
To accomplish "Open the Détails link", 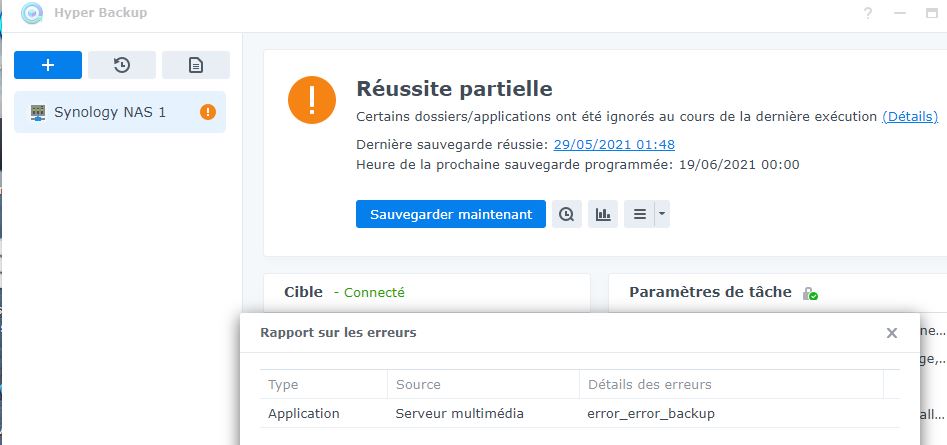I will coord(910,116).
